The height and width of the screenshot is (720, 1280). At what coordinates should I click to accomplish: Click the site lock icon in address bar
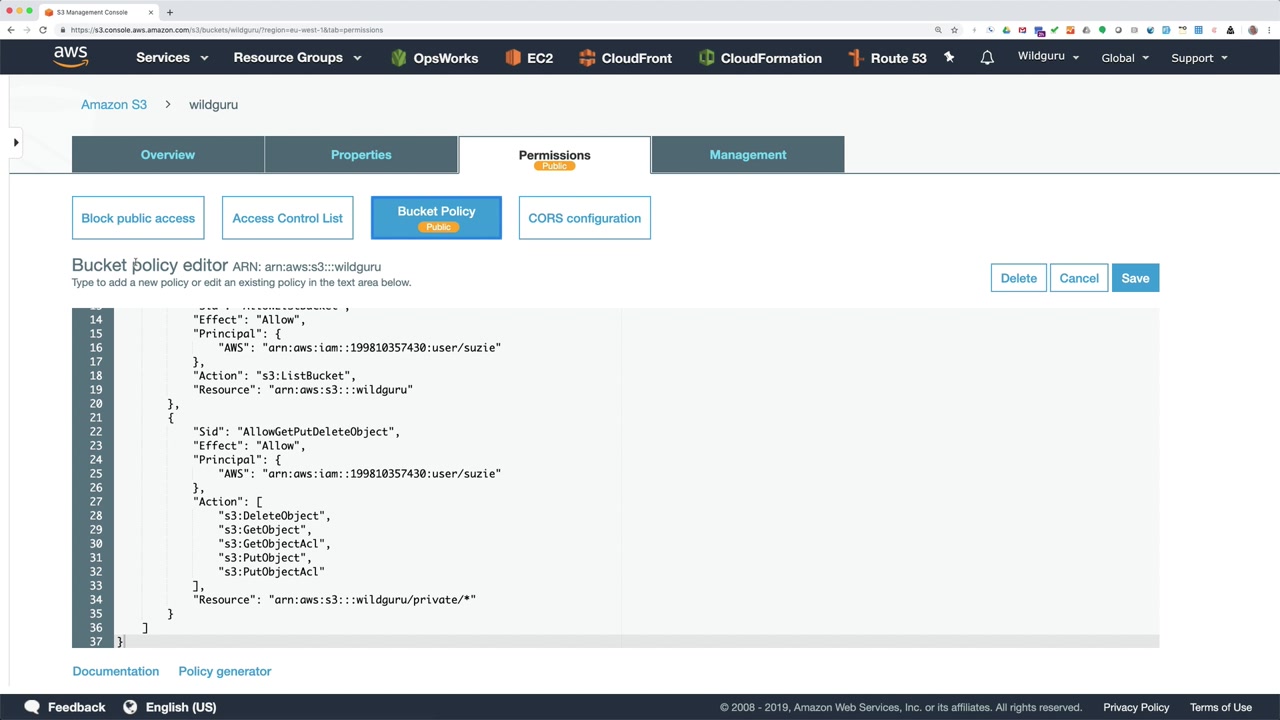pos(65,30)
